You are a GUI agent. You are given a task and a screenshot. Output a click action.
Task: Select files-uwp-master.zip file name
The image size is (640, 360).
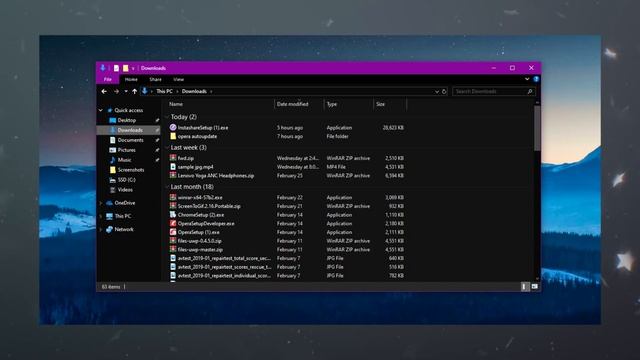pyautogui.click(x=200, y=249)
